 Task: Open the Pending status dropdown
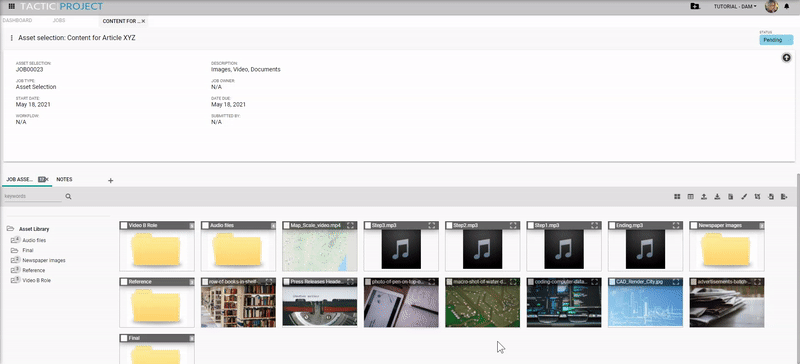[776, 40]
